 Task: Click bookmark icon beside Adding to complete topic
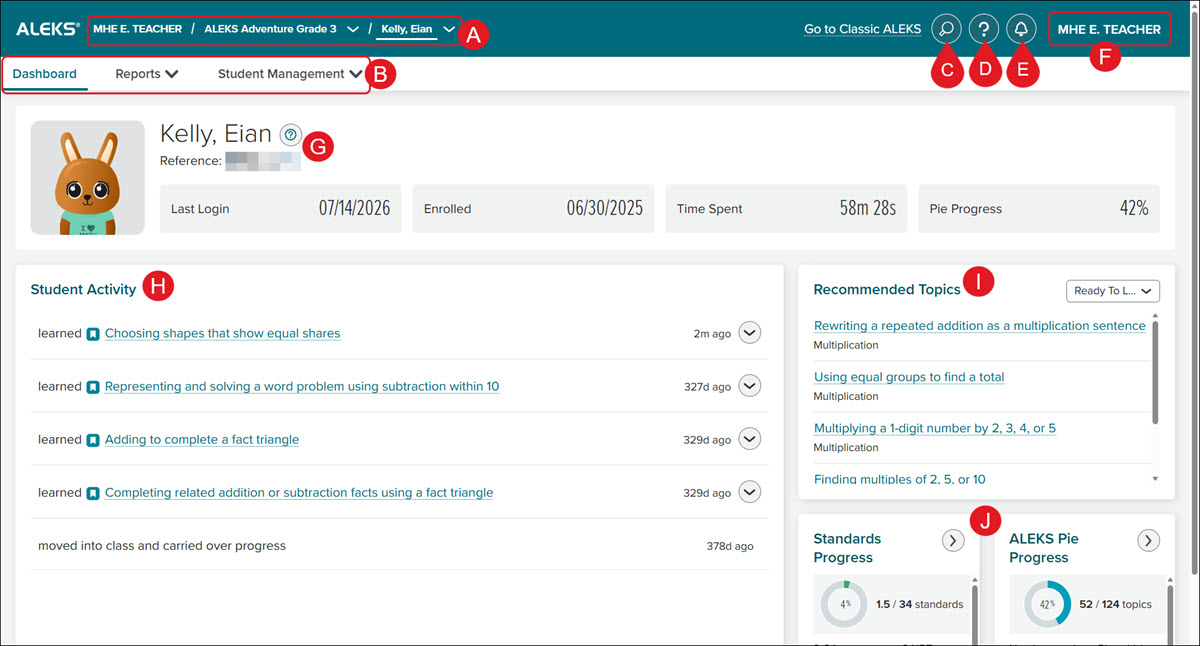coord(93,439)
